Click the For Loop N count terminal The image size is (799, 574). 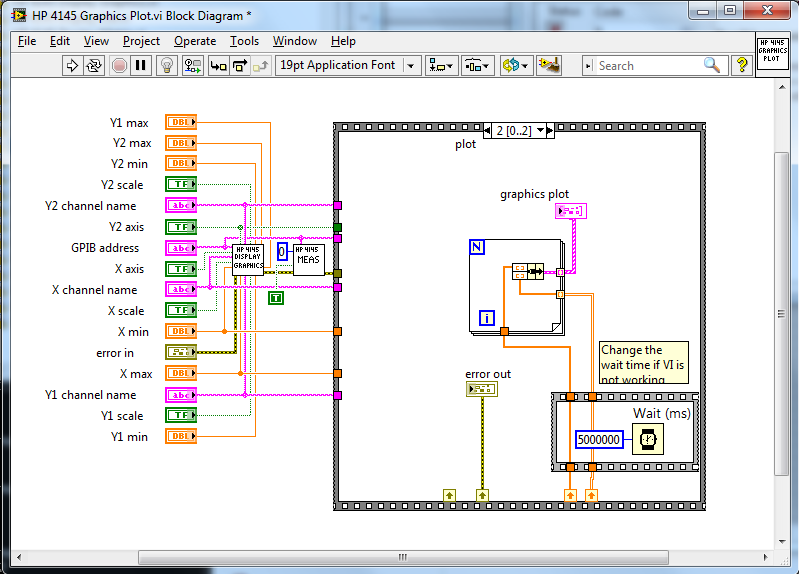click(x=476, y=247)
